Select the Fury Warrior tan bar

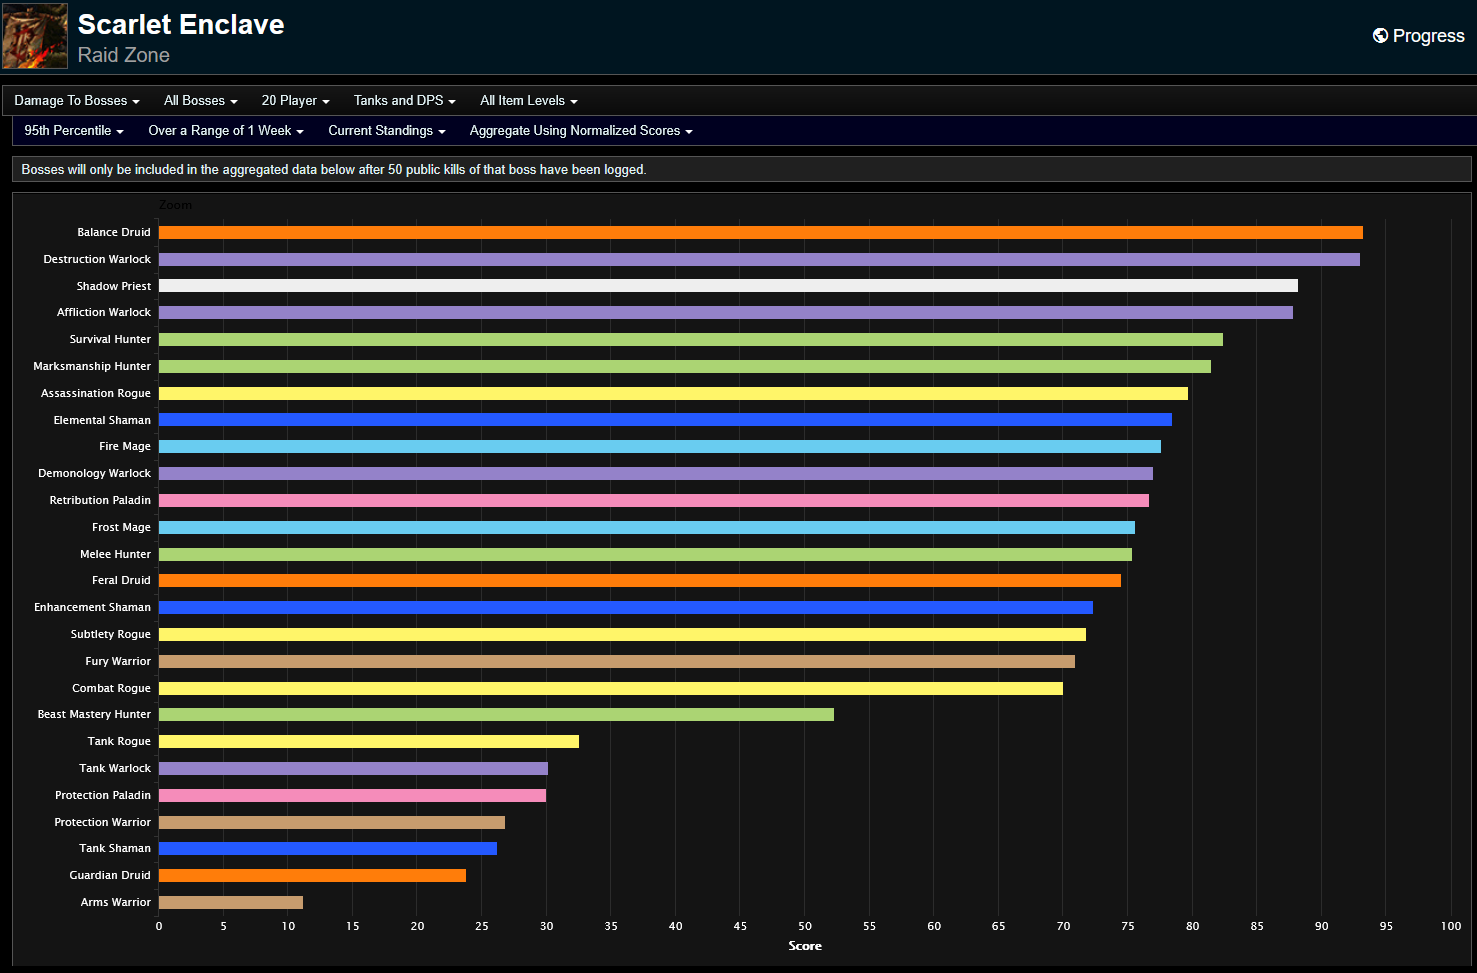tap(617, 661)
